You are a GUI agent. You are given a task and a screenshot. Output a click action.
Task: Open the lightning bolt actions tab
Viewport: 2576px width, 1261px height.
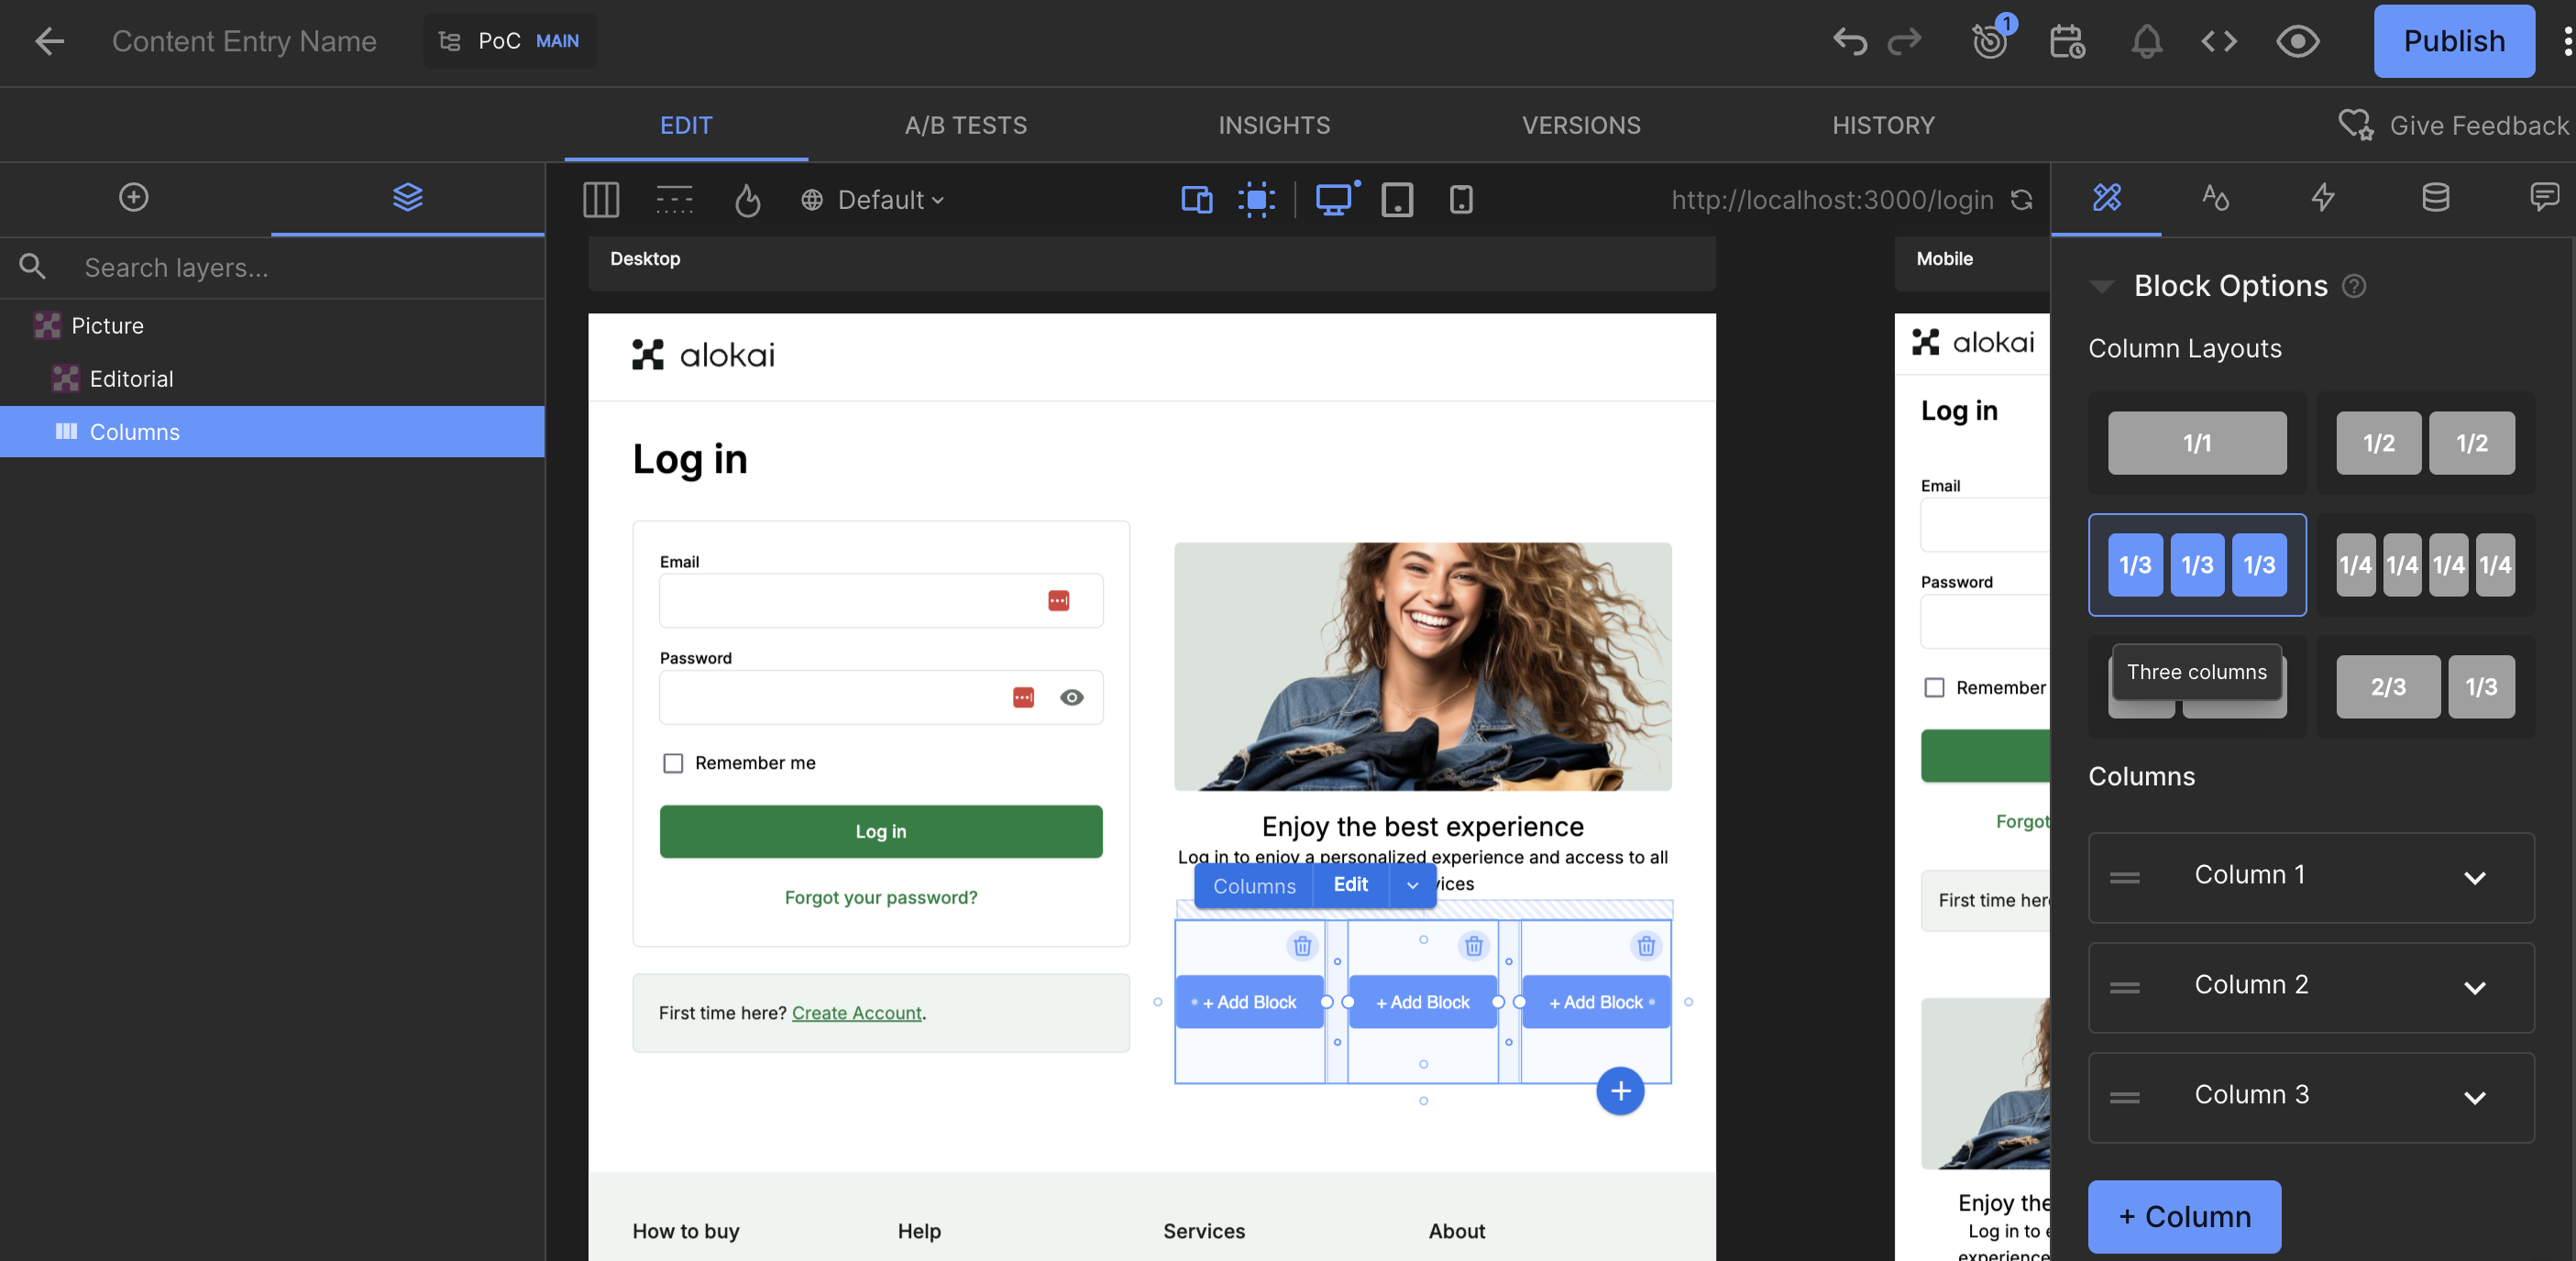tap(2323, 197)
